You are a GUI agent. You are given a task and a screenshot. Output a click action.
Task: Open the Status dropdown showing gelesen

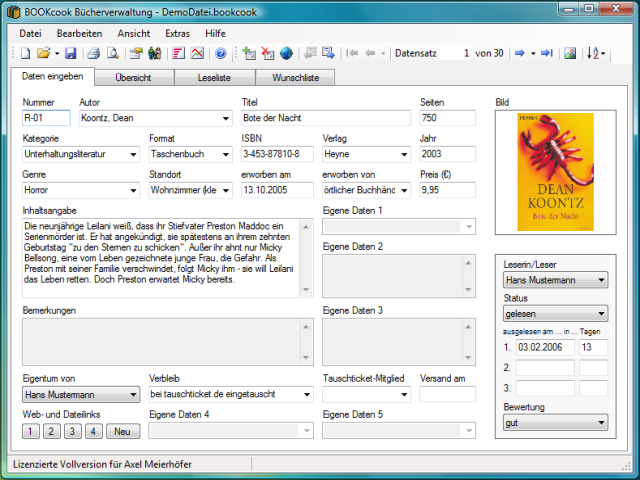point(601,313)
